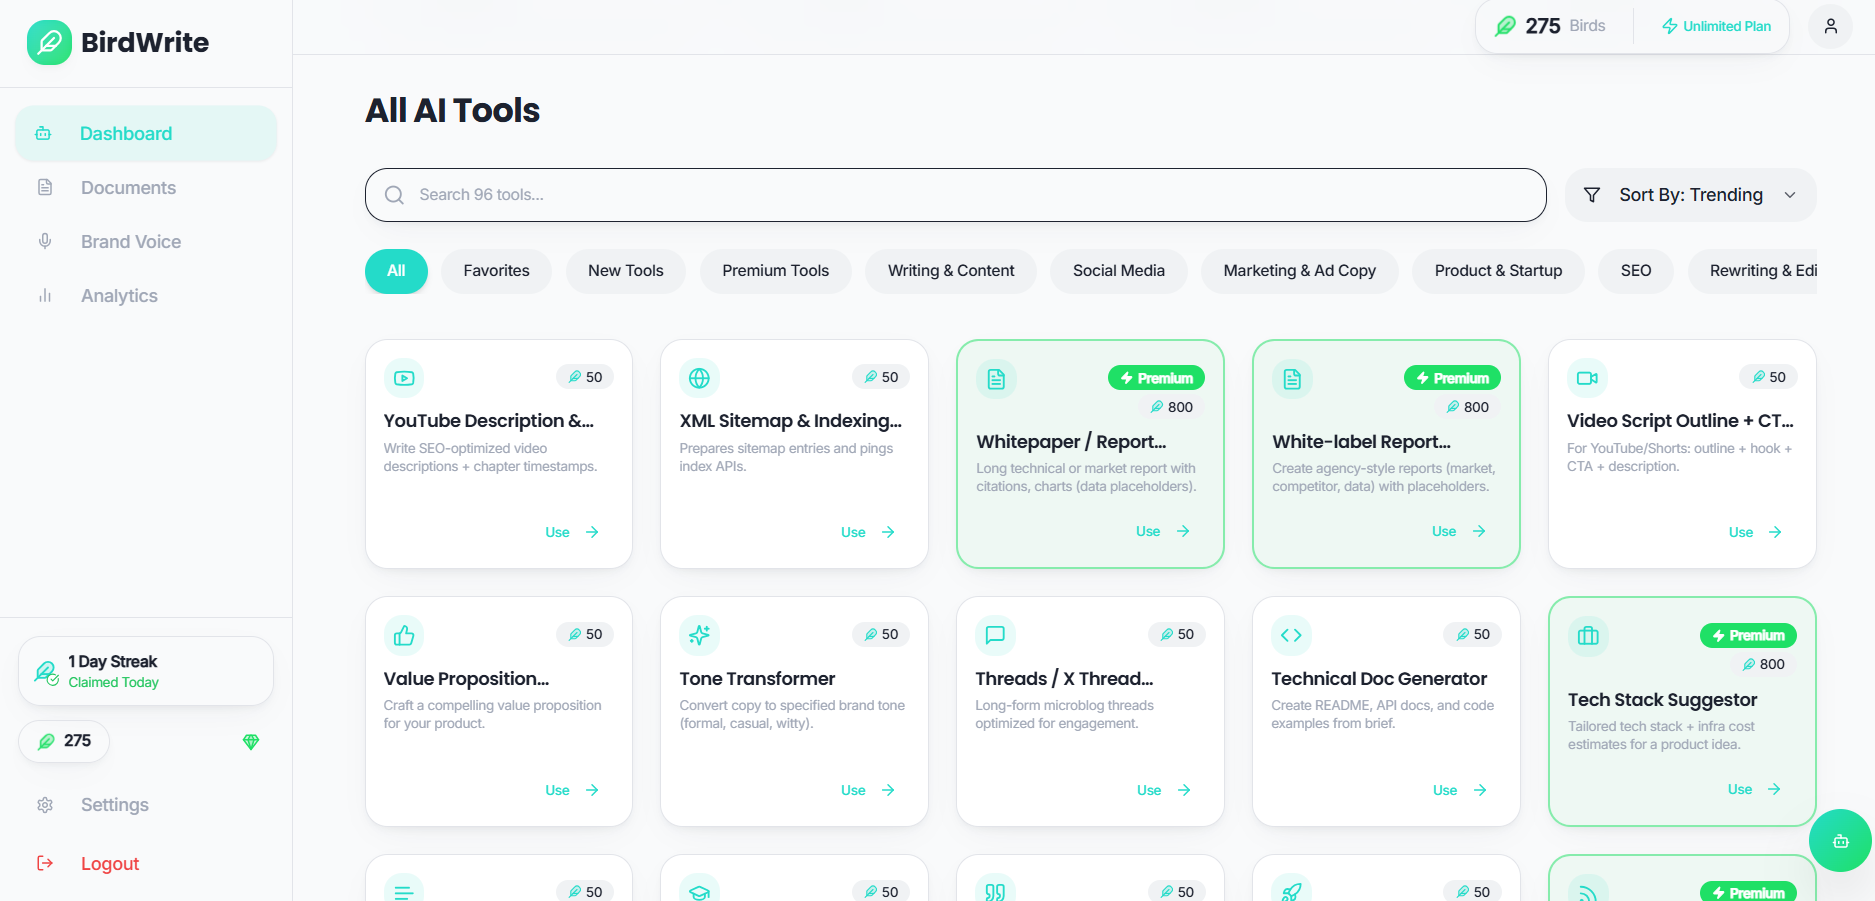The width and height of the screenshot is (1875, 901).
Task: Click Use on Tech Stack Suggestor card
Action: (x=1754, y=789)
